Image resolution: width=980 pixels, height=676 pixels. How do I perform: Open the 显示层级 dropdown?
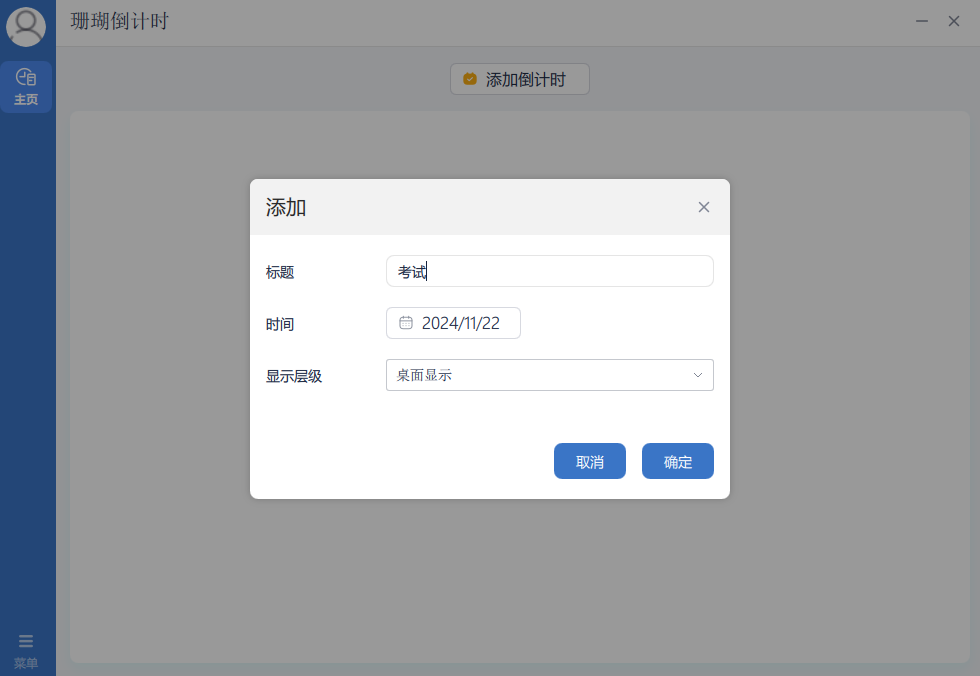point(549,374)
